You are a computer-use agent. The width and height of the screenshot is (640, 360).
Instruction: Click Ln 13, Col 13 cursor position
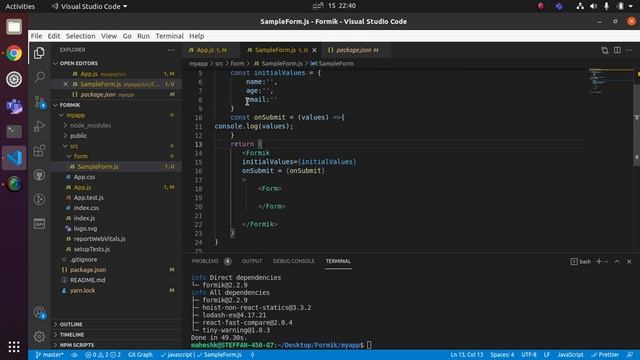click(x=467, y=355)
